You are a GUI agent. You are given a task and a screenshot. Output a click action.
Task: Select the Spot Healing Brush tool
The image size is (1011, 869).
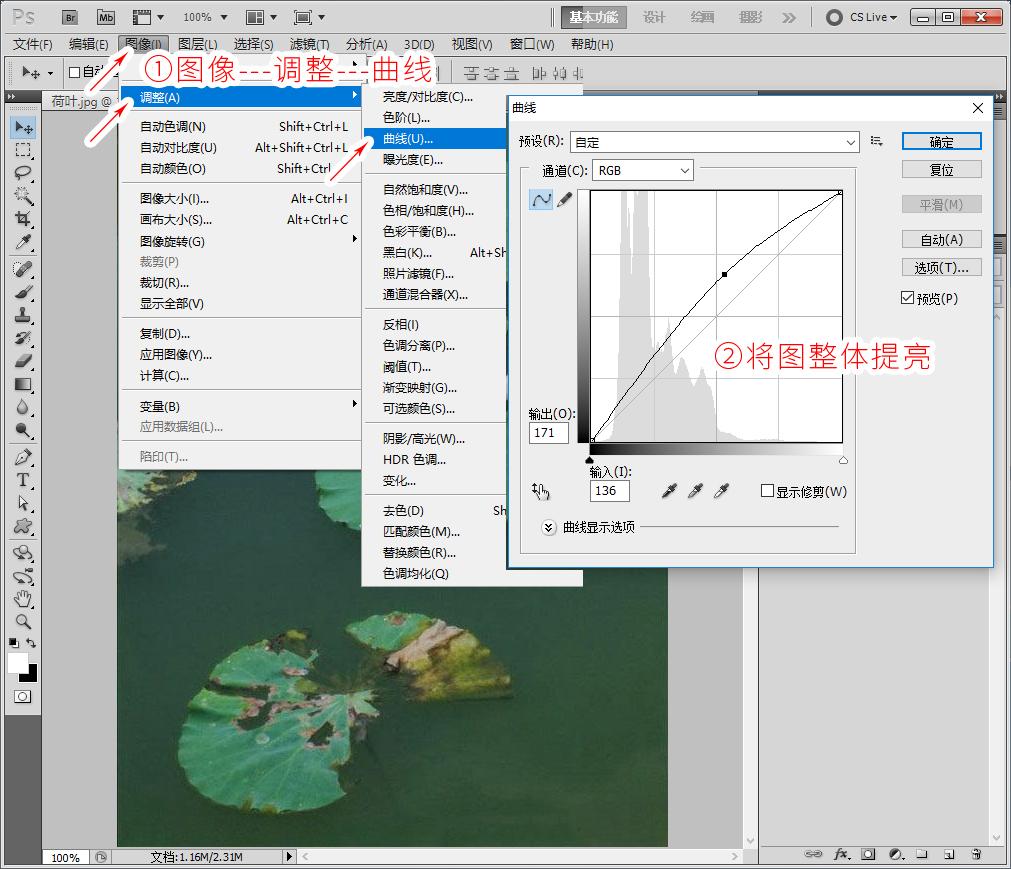(x=23, y=269)
